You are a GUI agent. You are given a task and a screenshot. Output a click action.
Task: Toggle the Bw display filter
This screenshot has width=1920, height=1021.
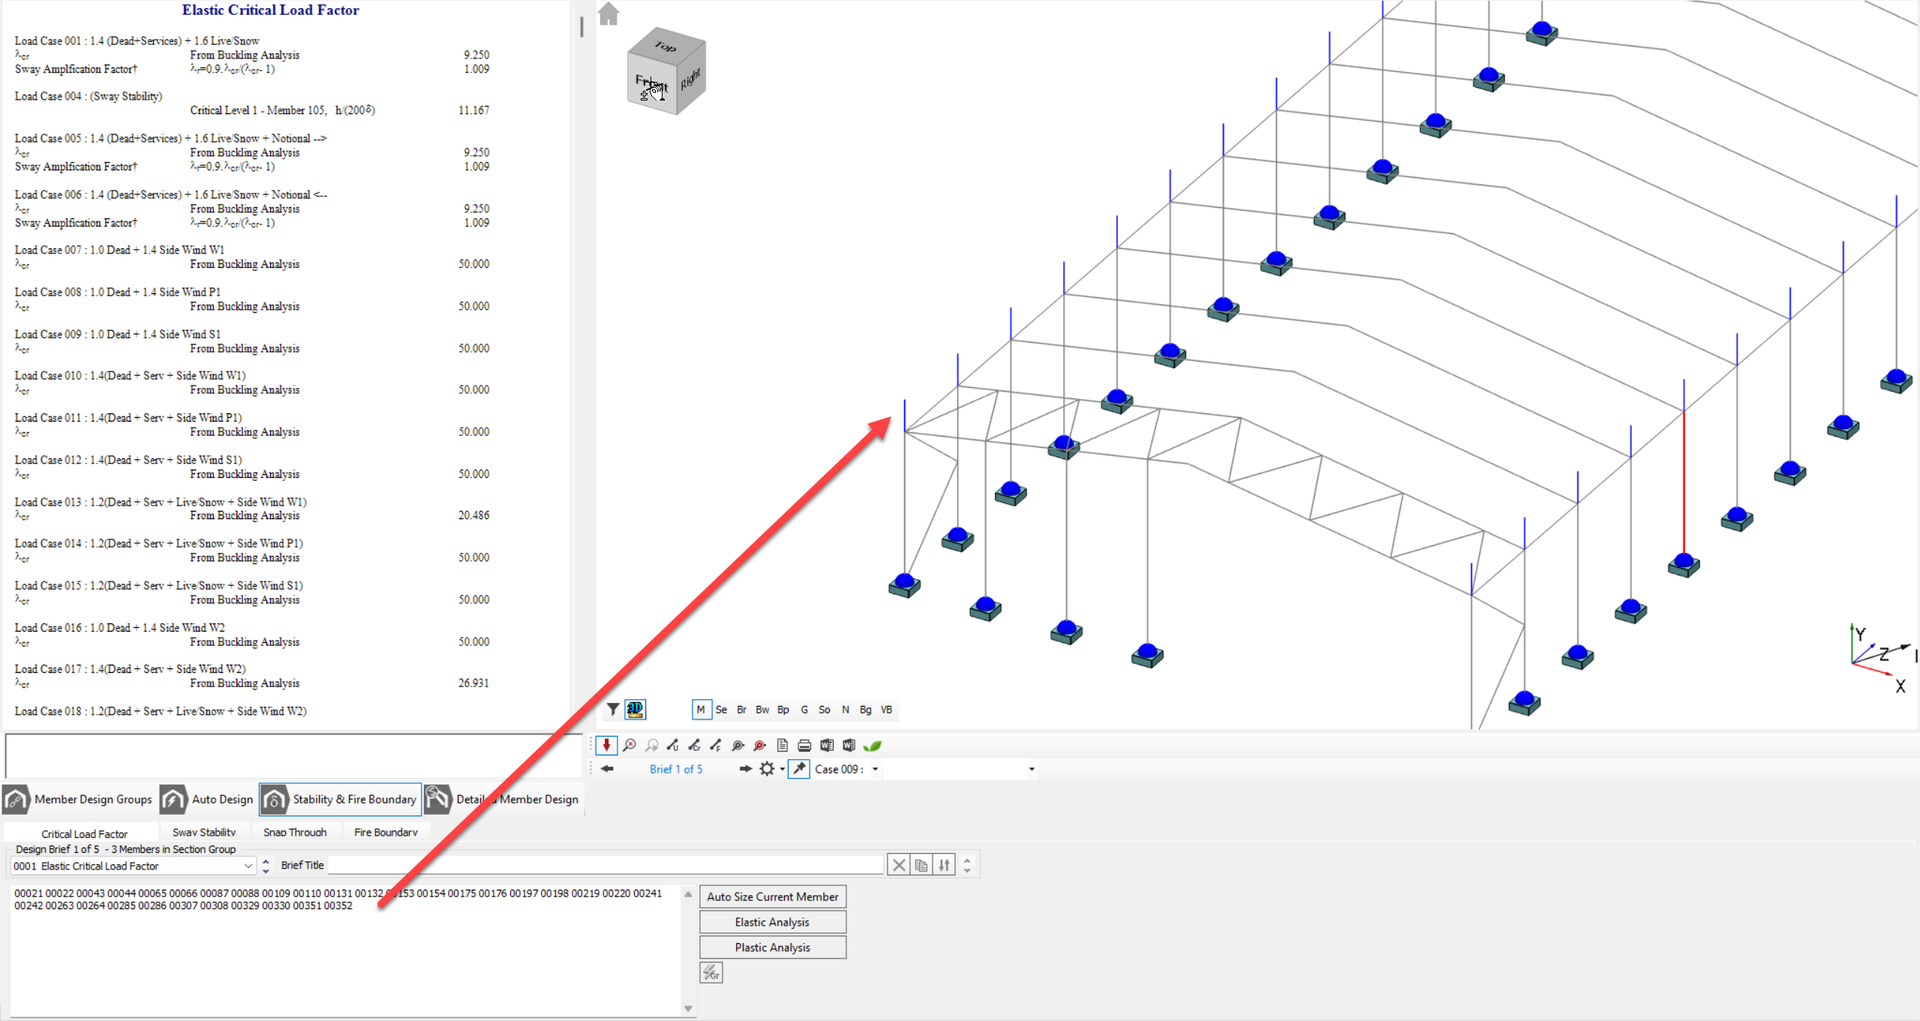[762, 710]
